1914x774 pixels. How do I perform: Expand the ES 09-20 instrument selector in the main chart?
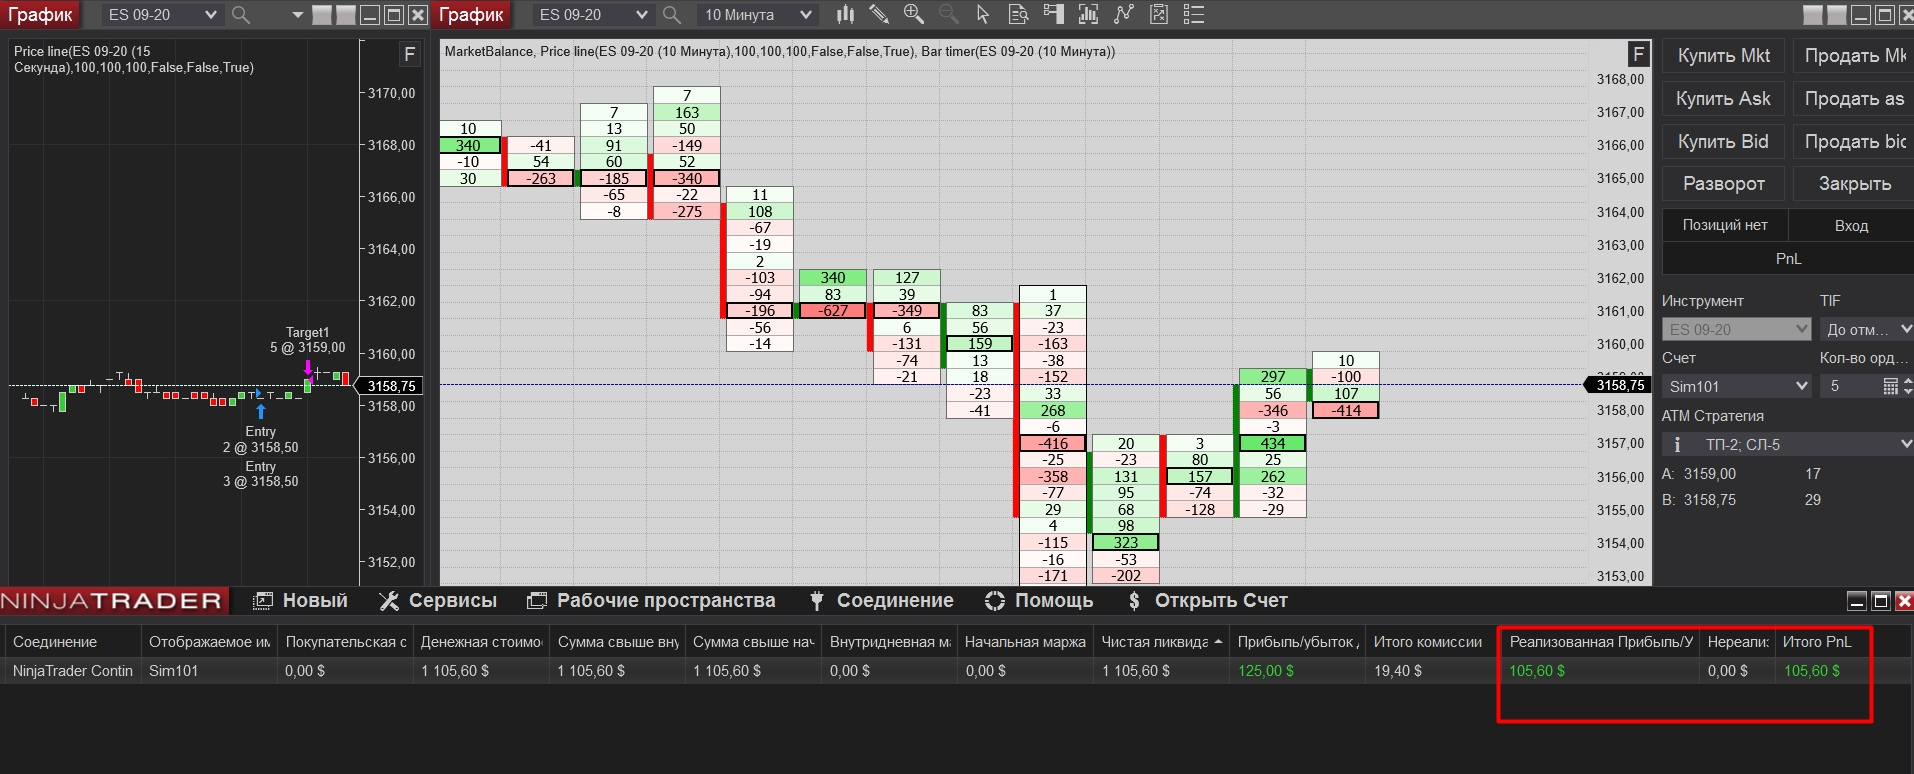point(593,15)
